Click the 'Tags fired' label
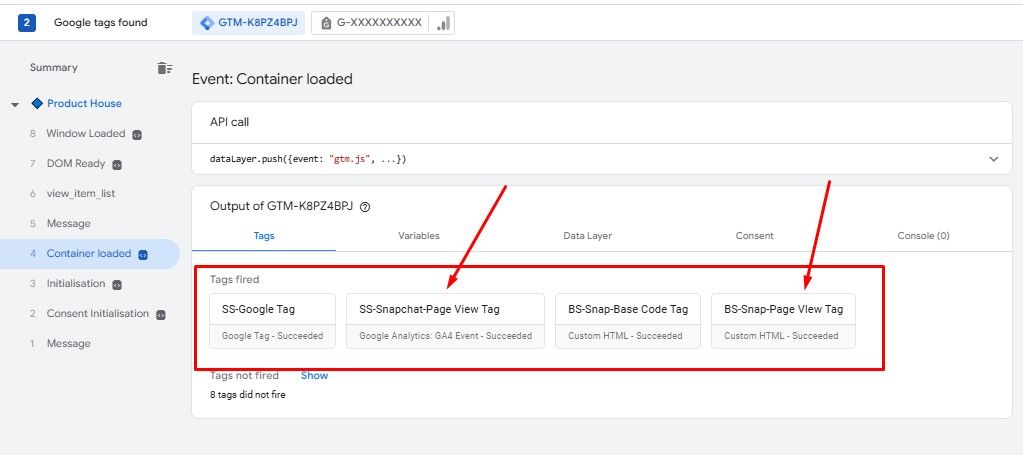This screenshot has height=455, width=1023. (x=234, y=279)
